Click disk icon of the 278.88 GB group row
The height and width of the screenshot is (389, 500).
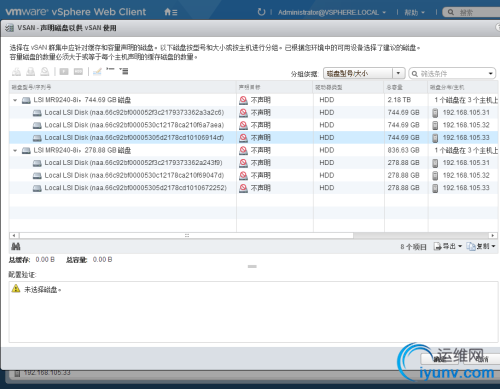pos(26,151)
